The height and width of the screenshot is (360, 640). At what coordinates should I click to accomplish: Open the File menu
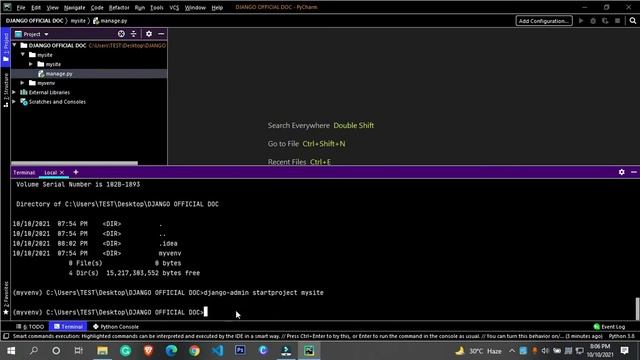click(21, 7)
